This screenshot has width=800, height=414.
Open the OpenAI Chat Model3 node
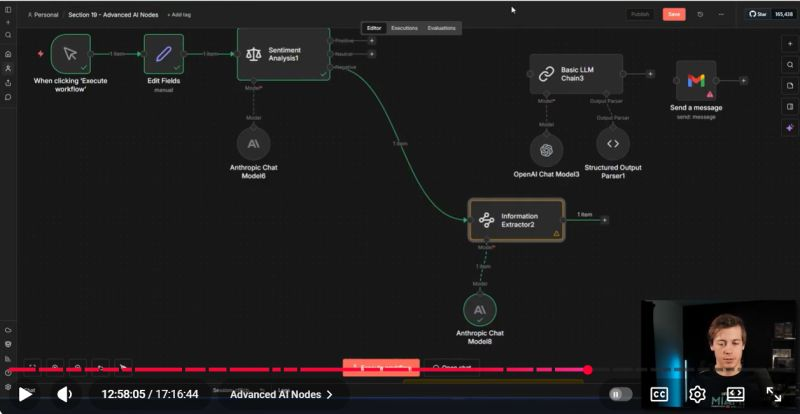pyautogui.click(x=546, y=150)
